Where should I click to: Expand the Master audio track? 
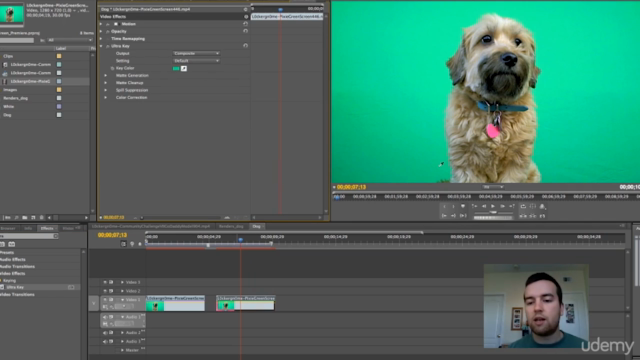coord(122,350)
